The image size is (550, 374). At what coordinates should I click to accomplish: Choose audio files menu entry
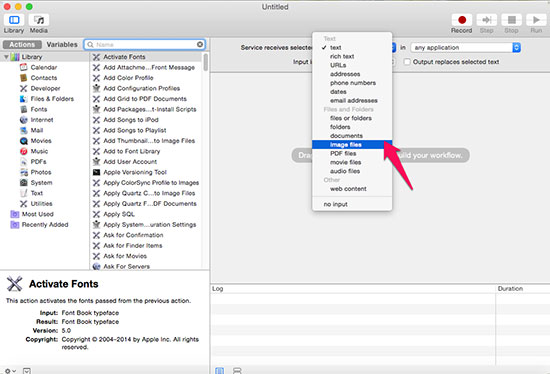352,171
